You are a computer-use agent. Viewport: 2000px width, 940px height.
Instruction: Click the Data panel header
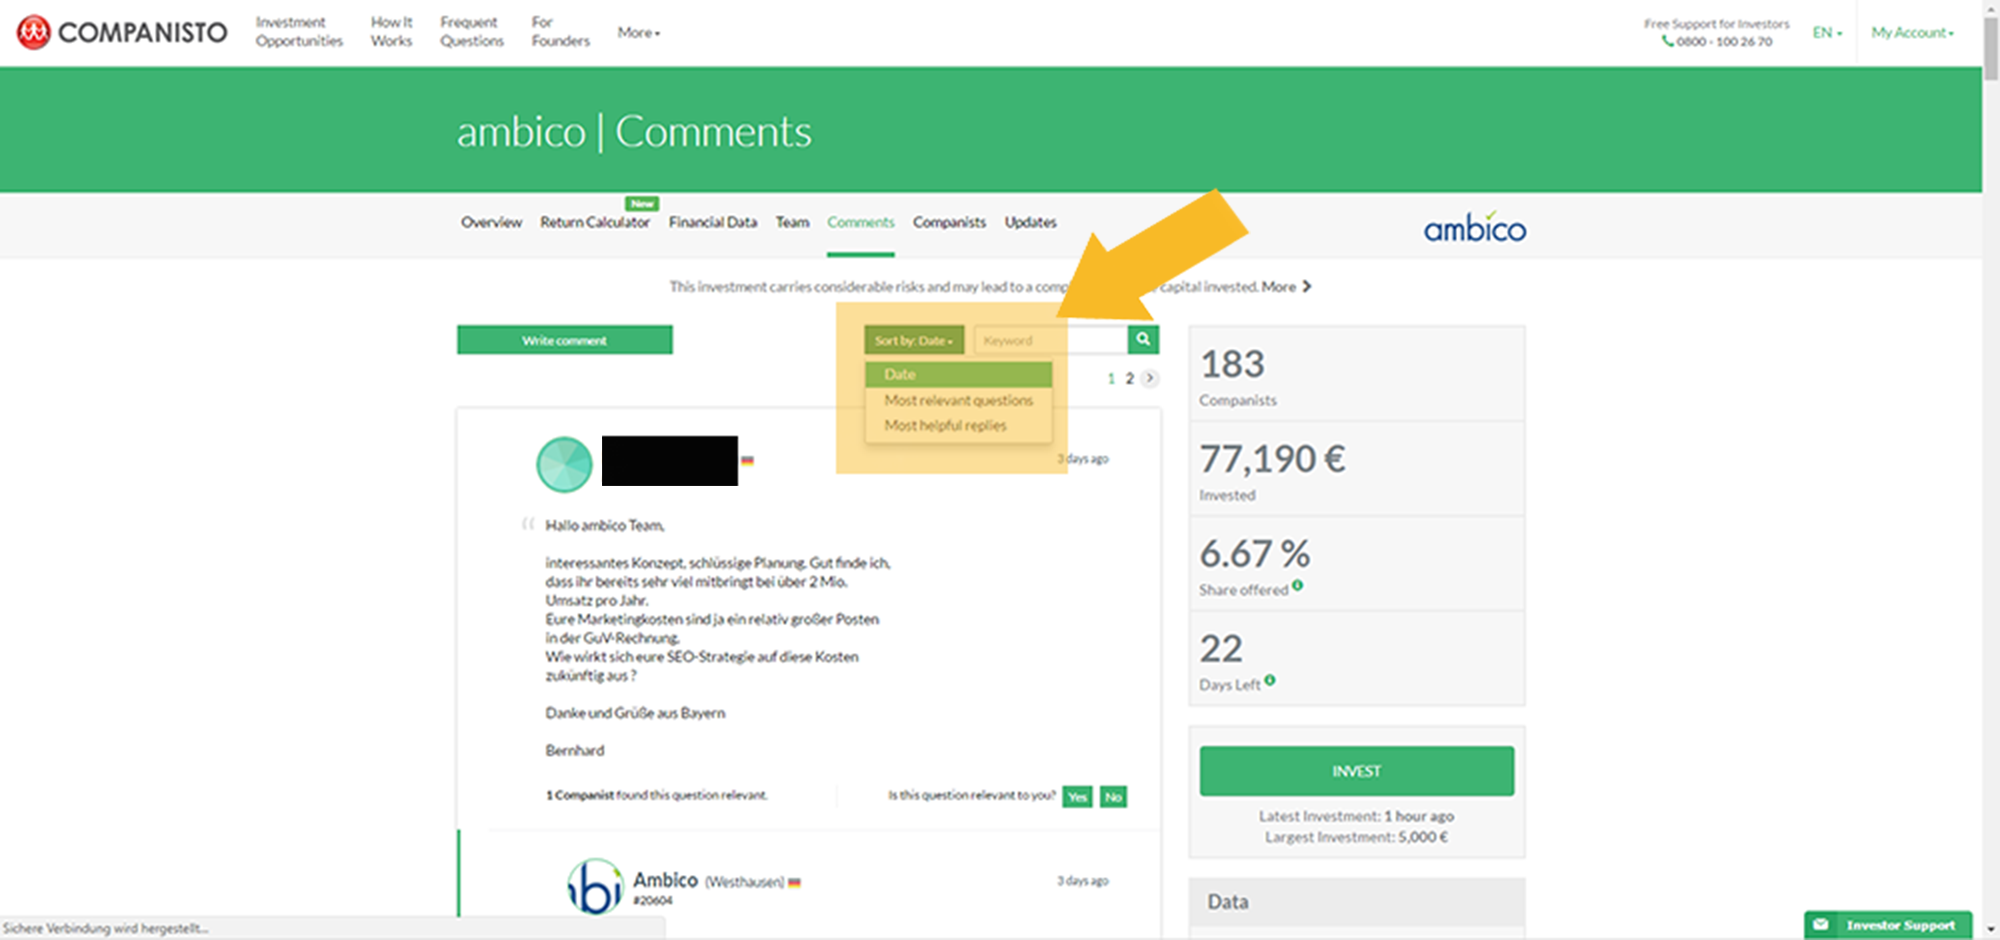tap(1356, 902)
